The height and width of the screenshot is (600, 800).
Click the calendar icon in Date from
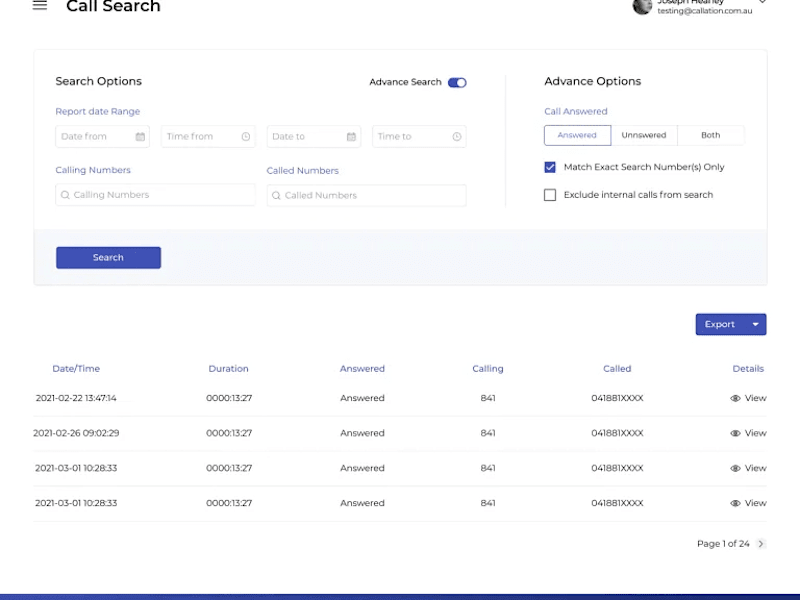140,137
